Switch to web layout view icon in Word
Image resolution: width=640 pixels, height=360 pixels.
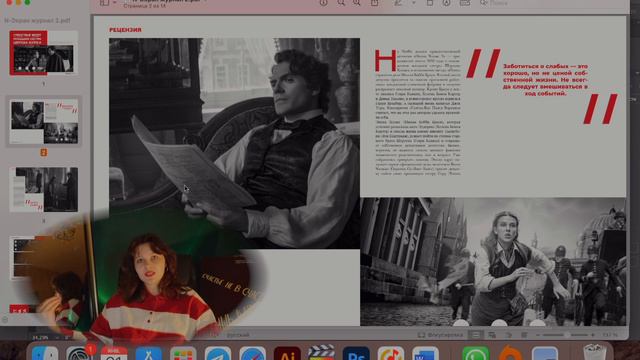[492, 335]
